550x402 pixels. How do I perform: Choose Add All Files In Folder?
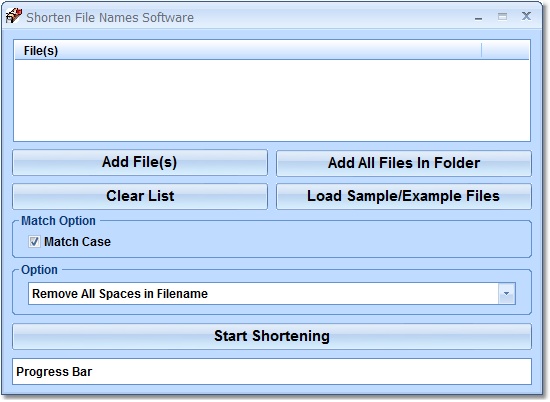point(404,163)
